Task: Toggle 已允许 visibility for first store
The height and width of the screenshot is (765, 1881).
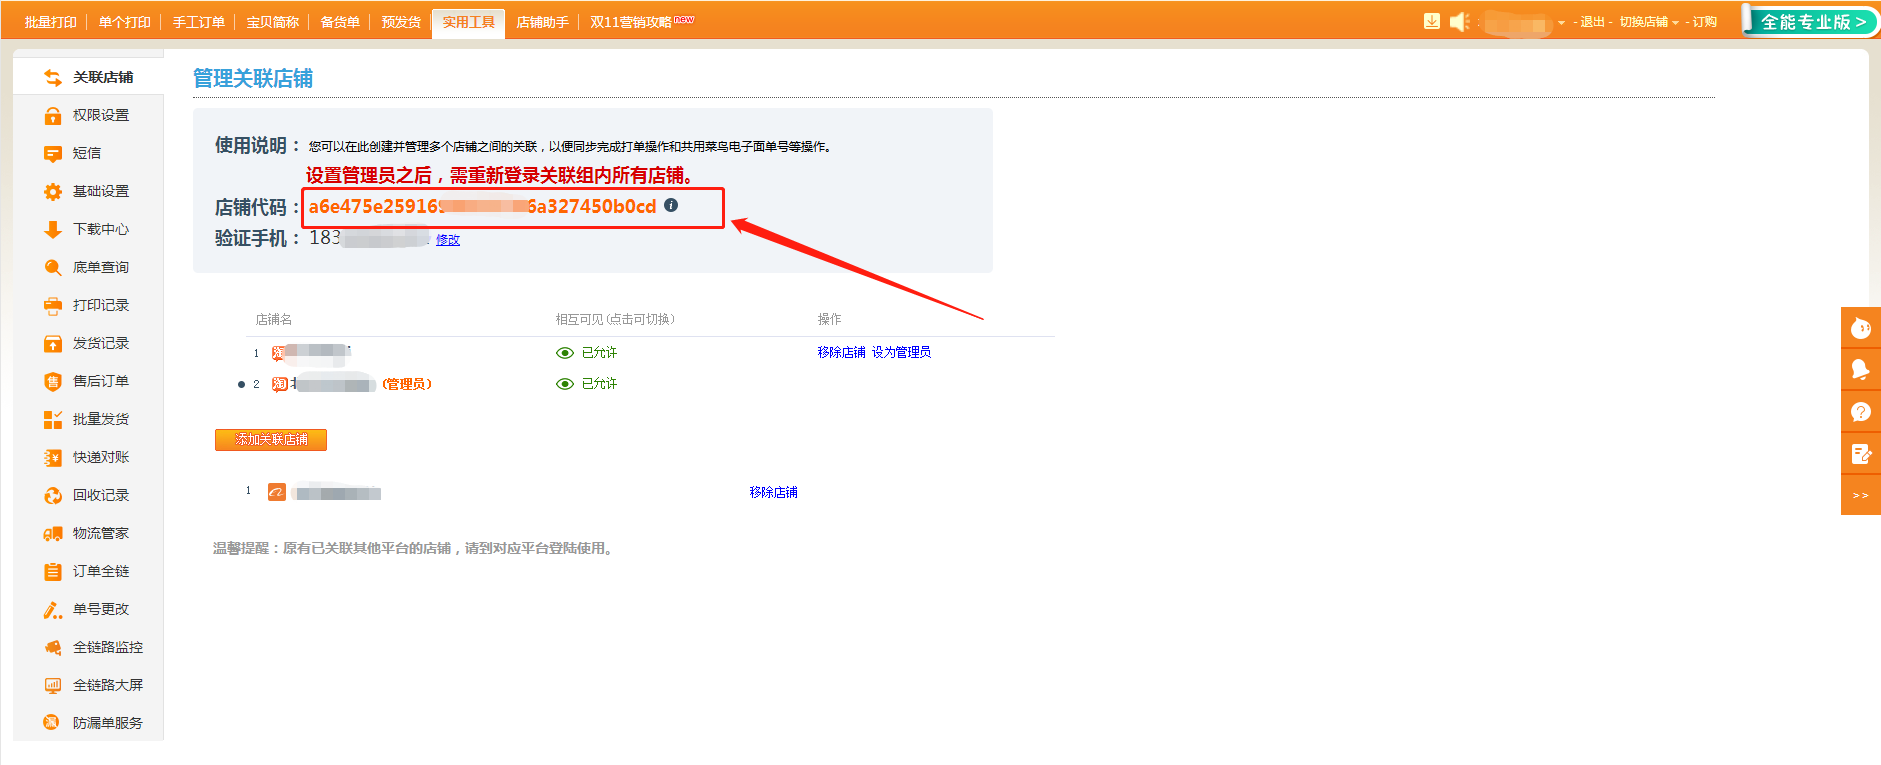Action: click(x=587, y=353)
